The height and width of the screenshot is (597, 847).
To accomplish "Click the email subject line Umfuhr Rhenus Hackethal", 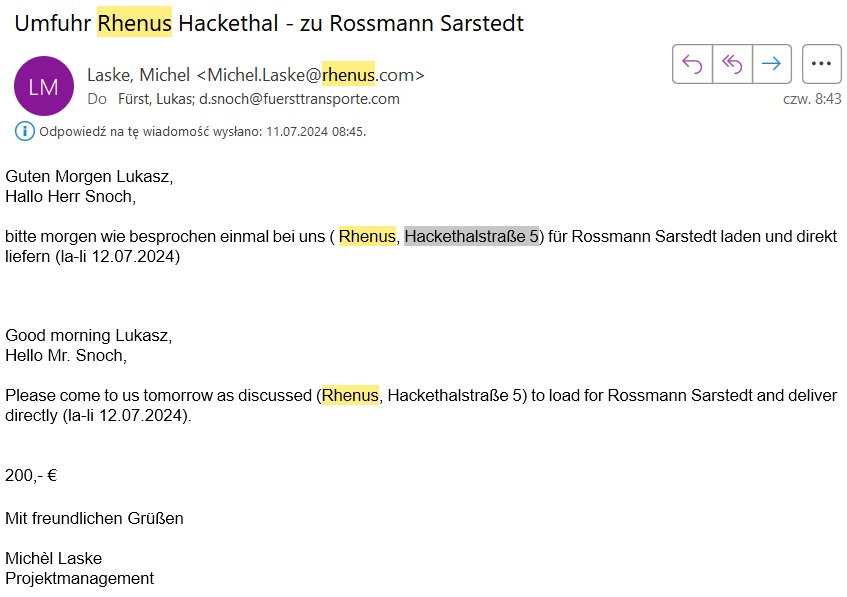I will click(269, 23).
